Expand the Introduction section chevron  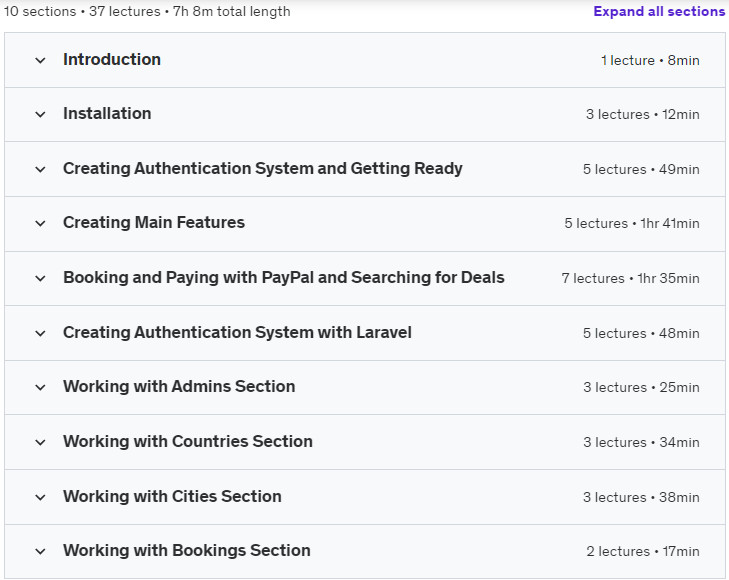pos(40,60)
